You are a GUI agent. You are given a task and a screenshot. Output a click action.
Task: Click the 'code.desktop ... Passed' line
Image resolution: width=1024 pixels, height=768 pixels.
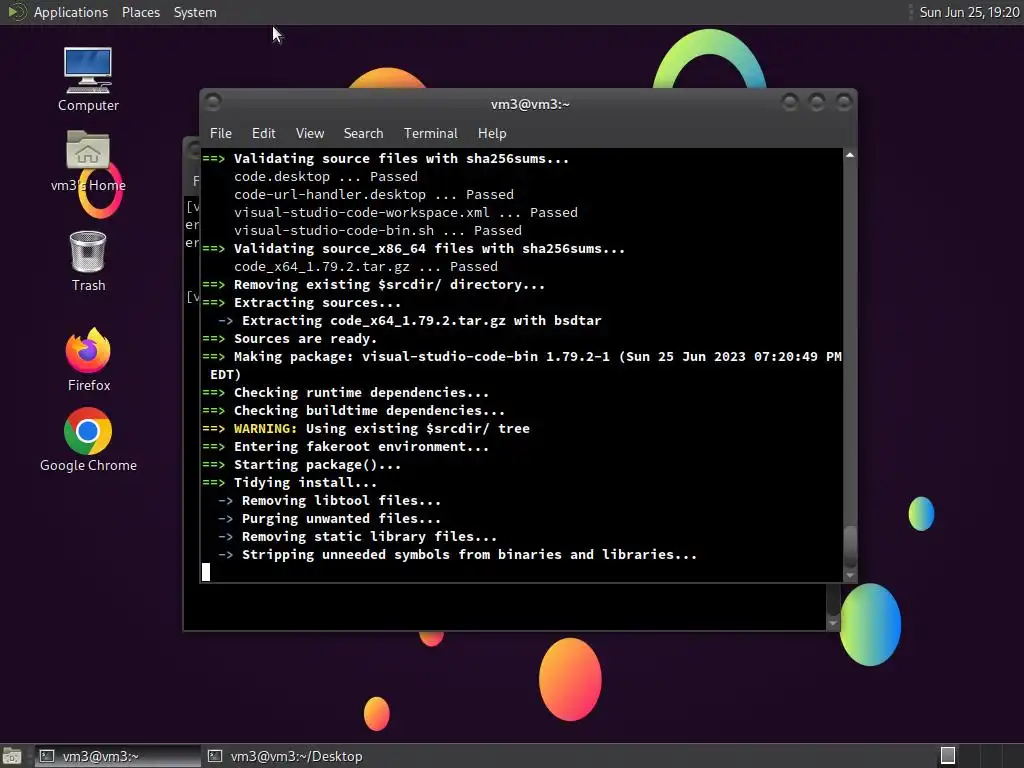pos(325,176)
